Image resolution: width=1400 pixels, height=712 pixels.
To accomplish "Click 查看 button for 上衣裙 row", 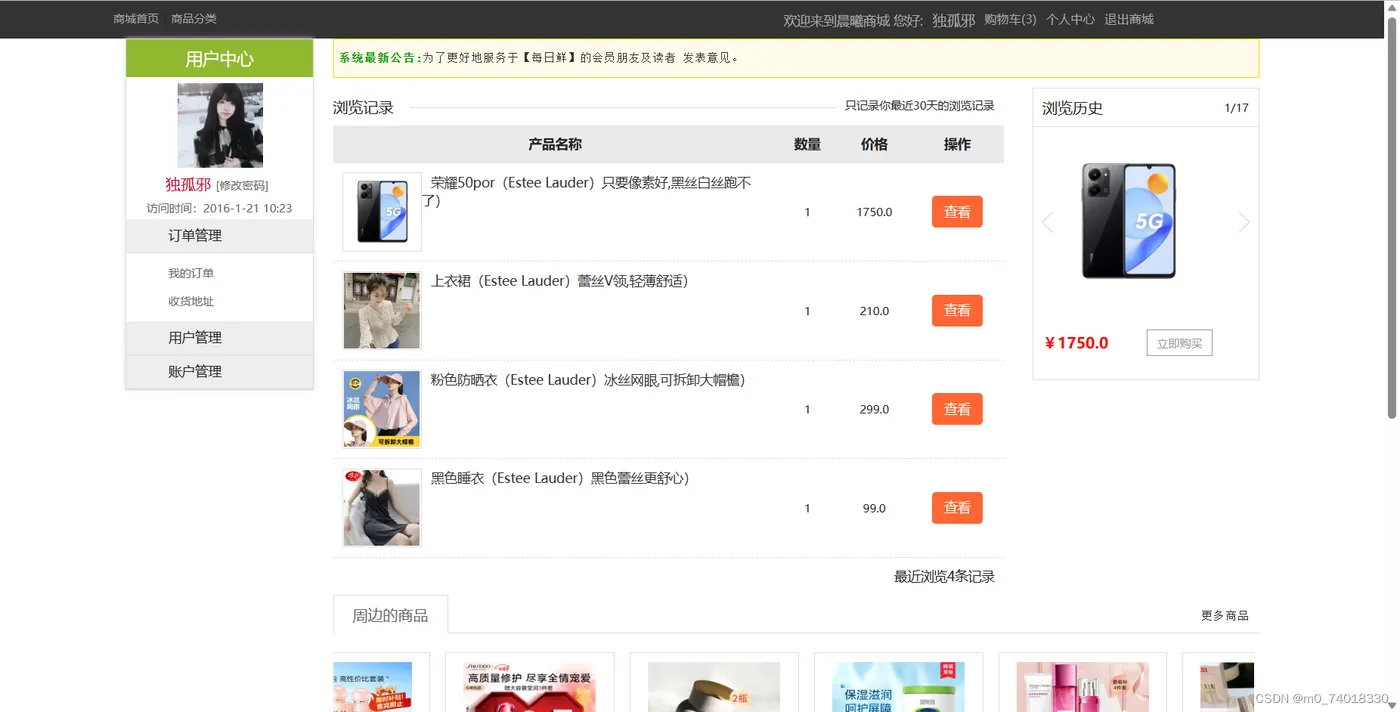I will pyautogui.click(x=957, y=311).
